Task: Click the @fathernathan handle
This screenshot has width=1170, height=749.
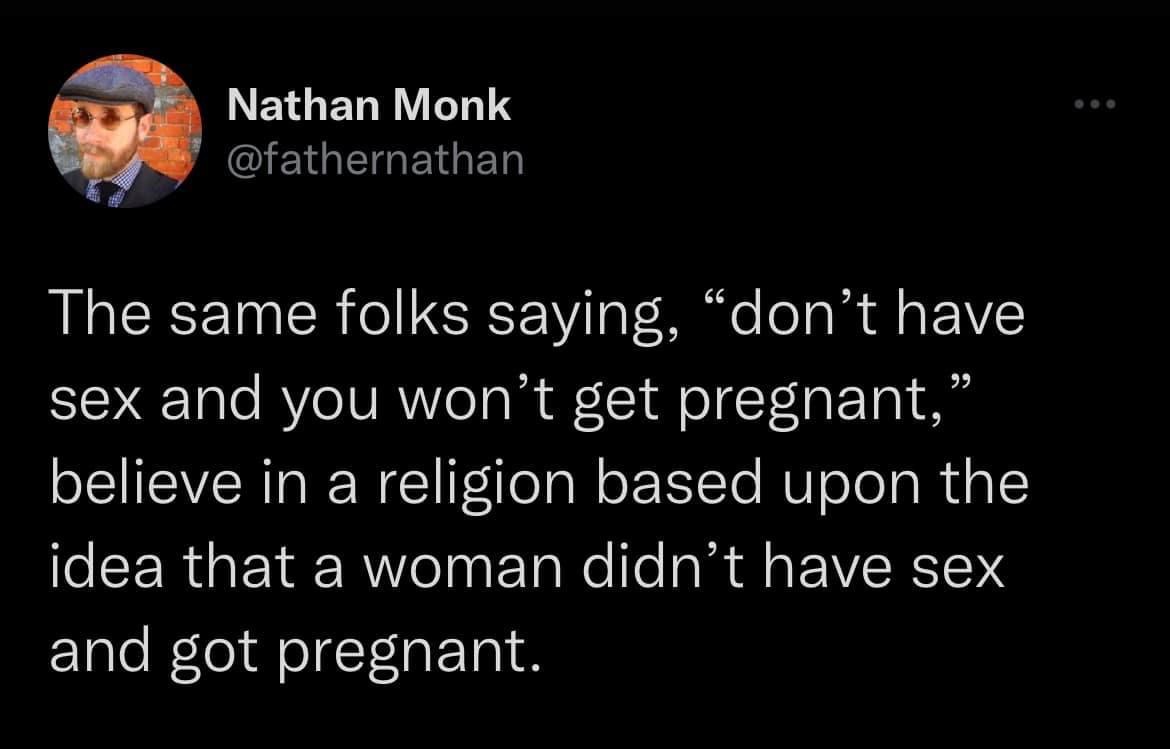Action: pyautogui.click(x=375, y=158)
